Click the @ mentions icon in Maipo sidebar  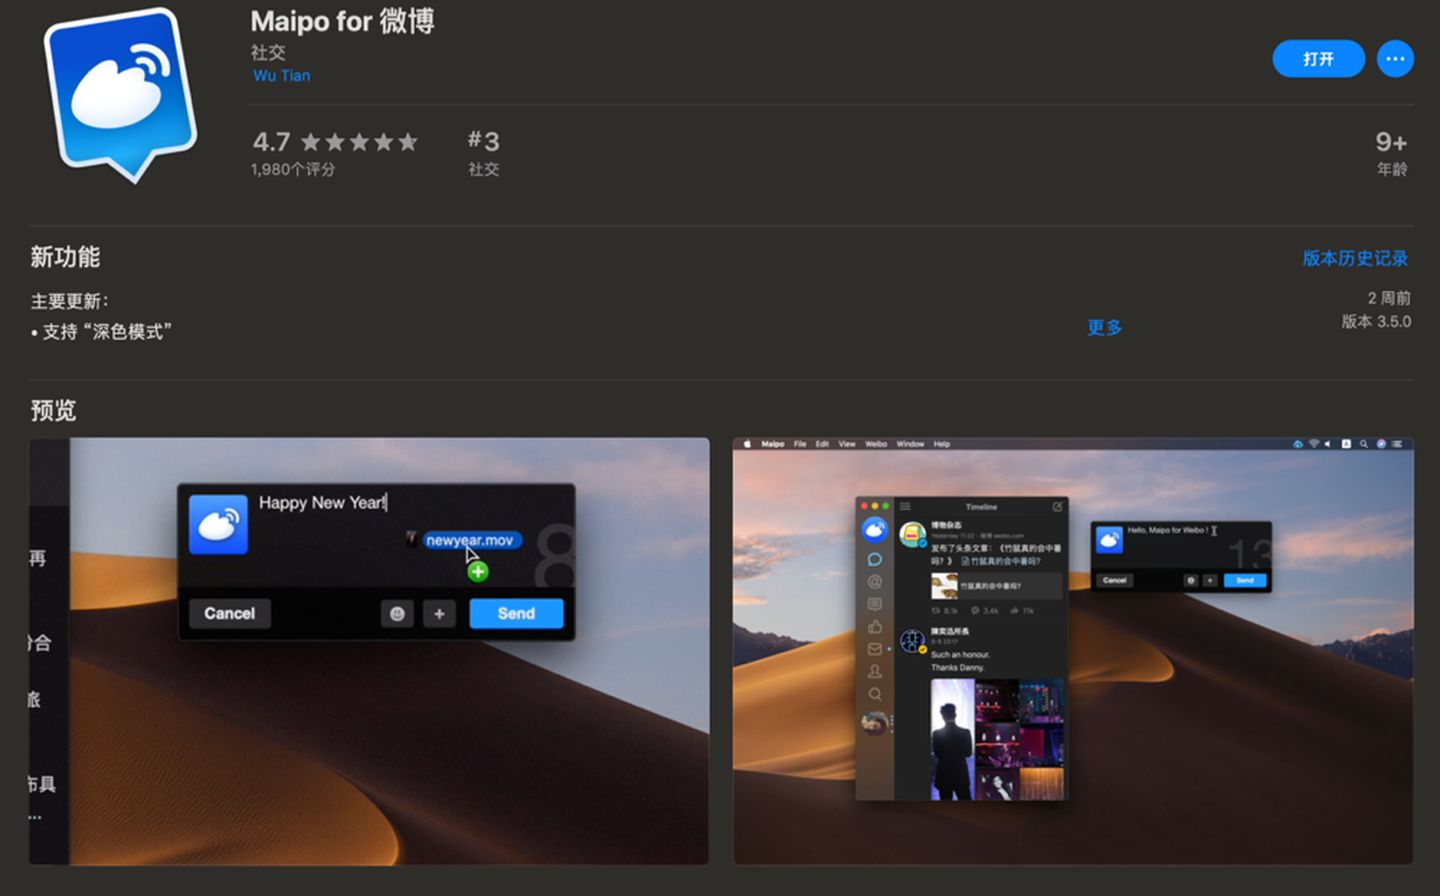click(875, 582)
